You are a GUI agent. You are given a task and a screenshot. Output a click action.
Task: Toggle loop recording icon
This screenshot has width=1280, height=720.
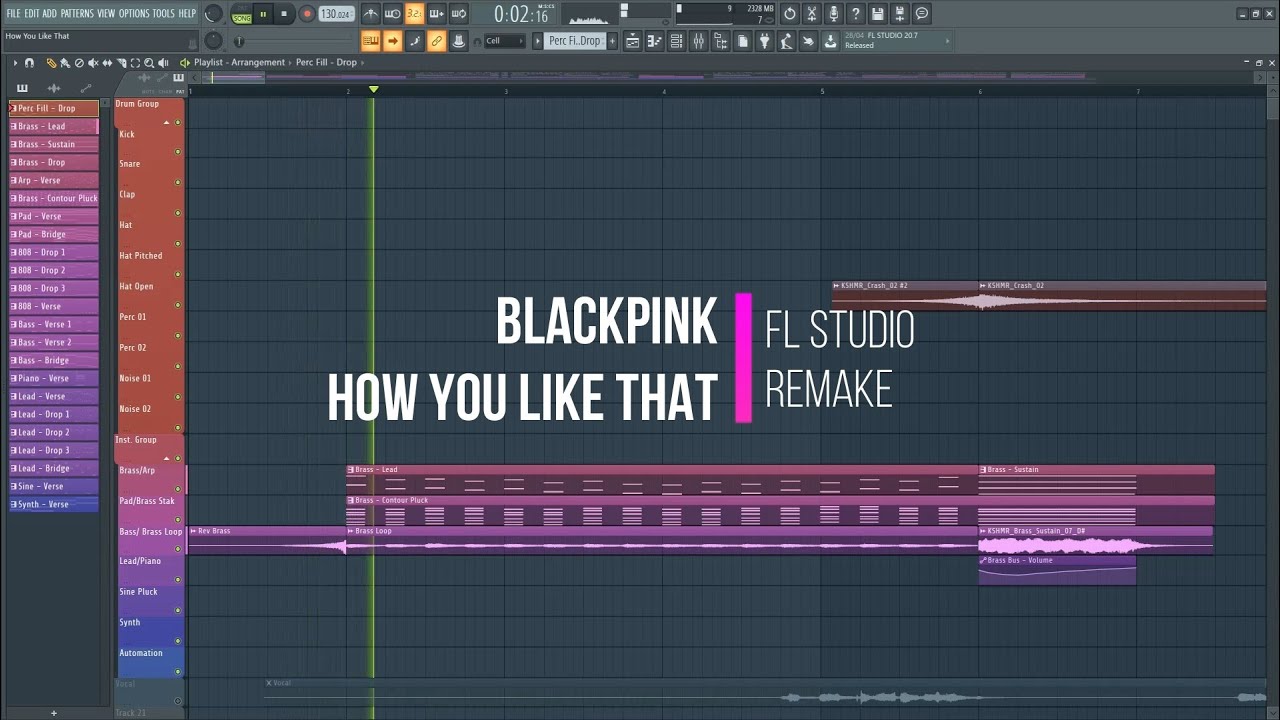click(458, 14)
